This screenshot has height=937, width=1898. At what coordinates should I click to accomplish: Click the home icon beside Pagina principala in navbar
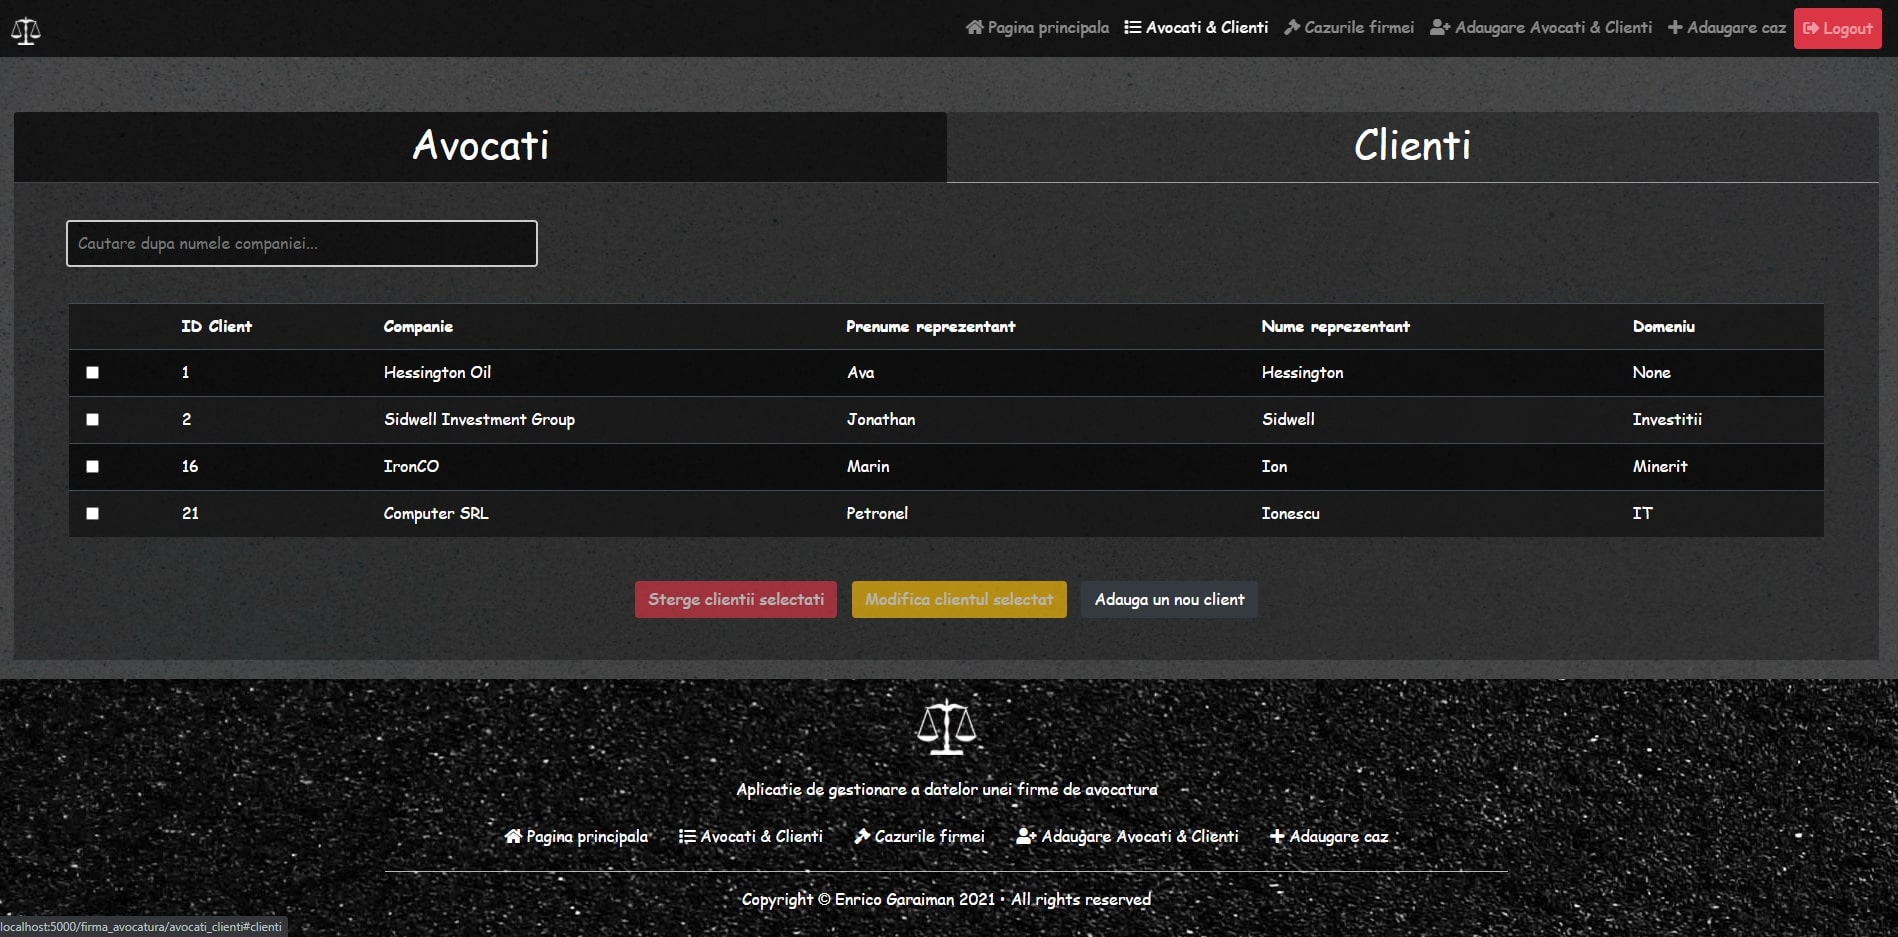[x=974, y=28]
